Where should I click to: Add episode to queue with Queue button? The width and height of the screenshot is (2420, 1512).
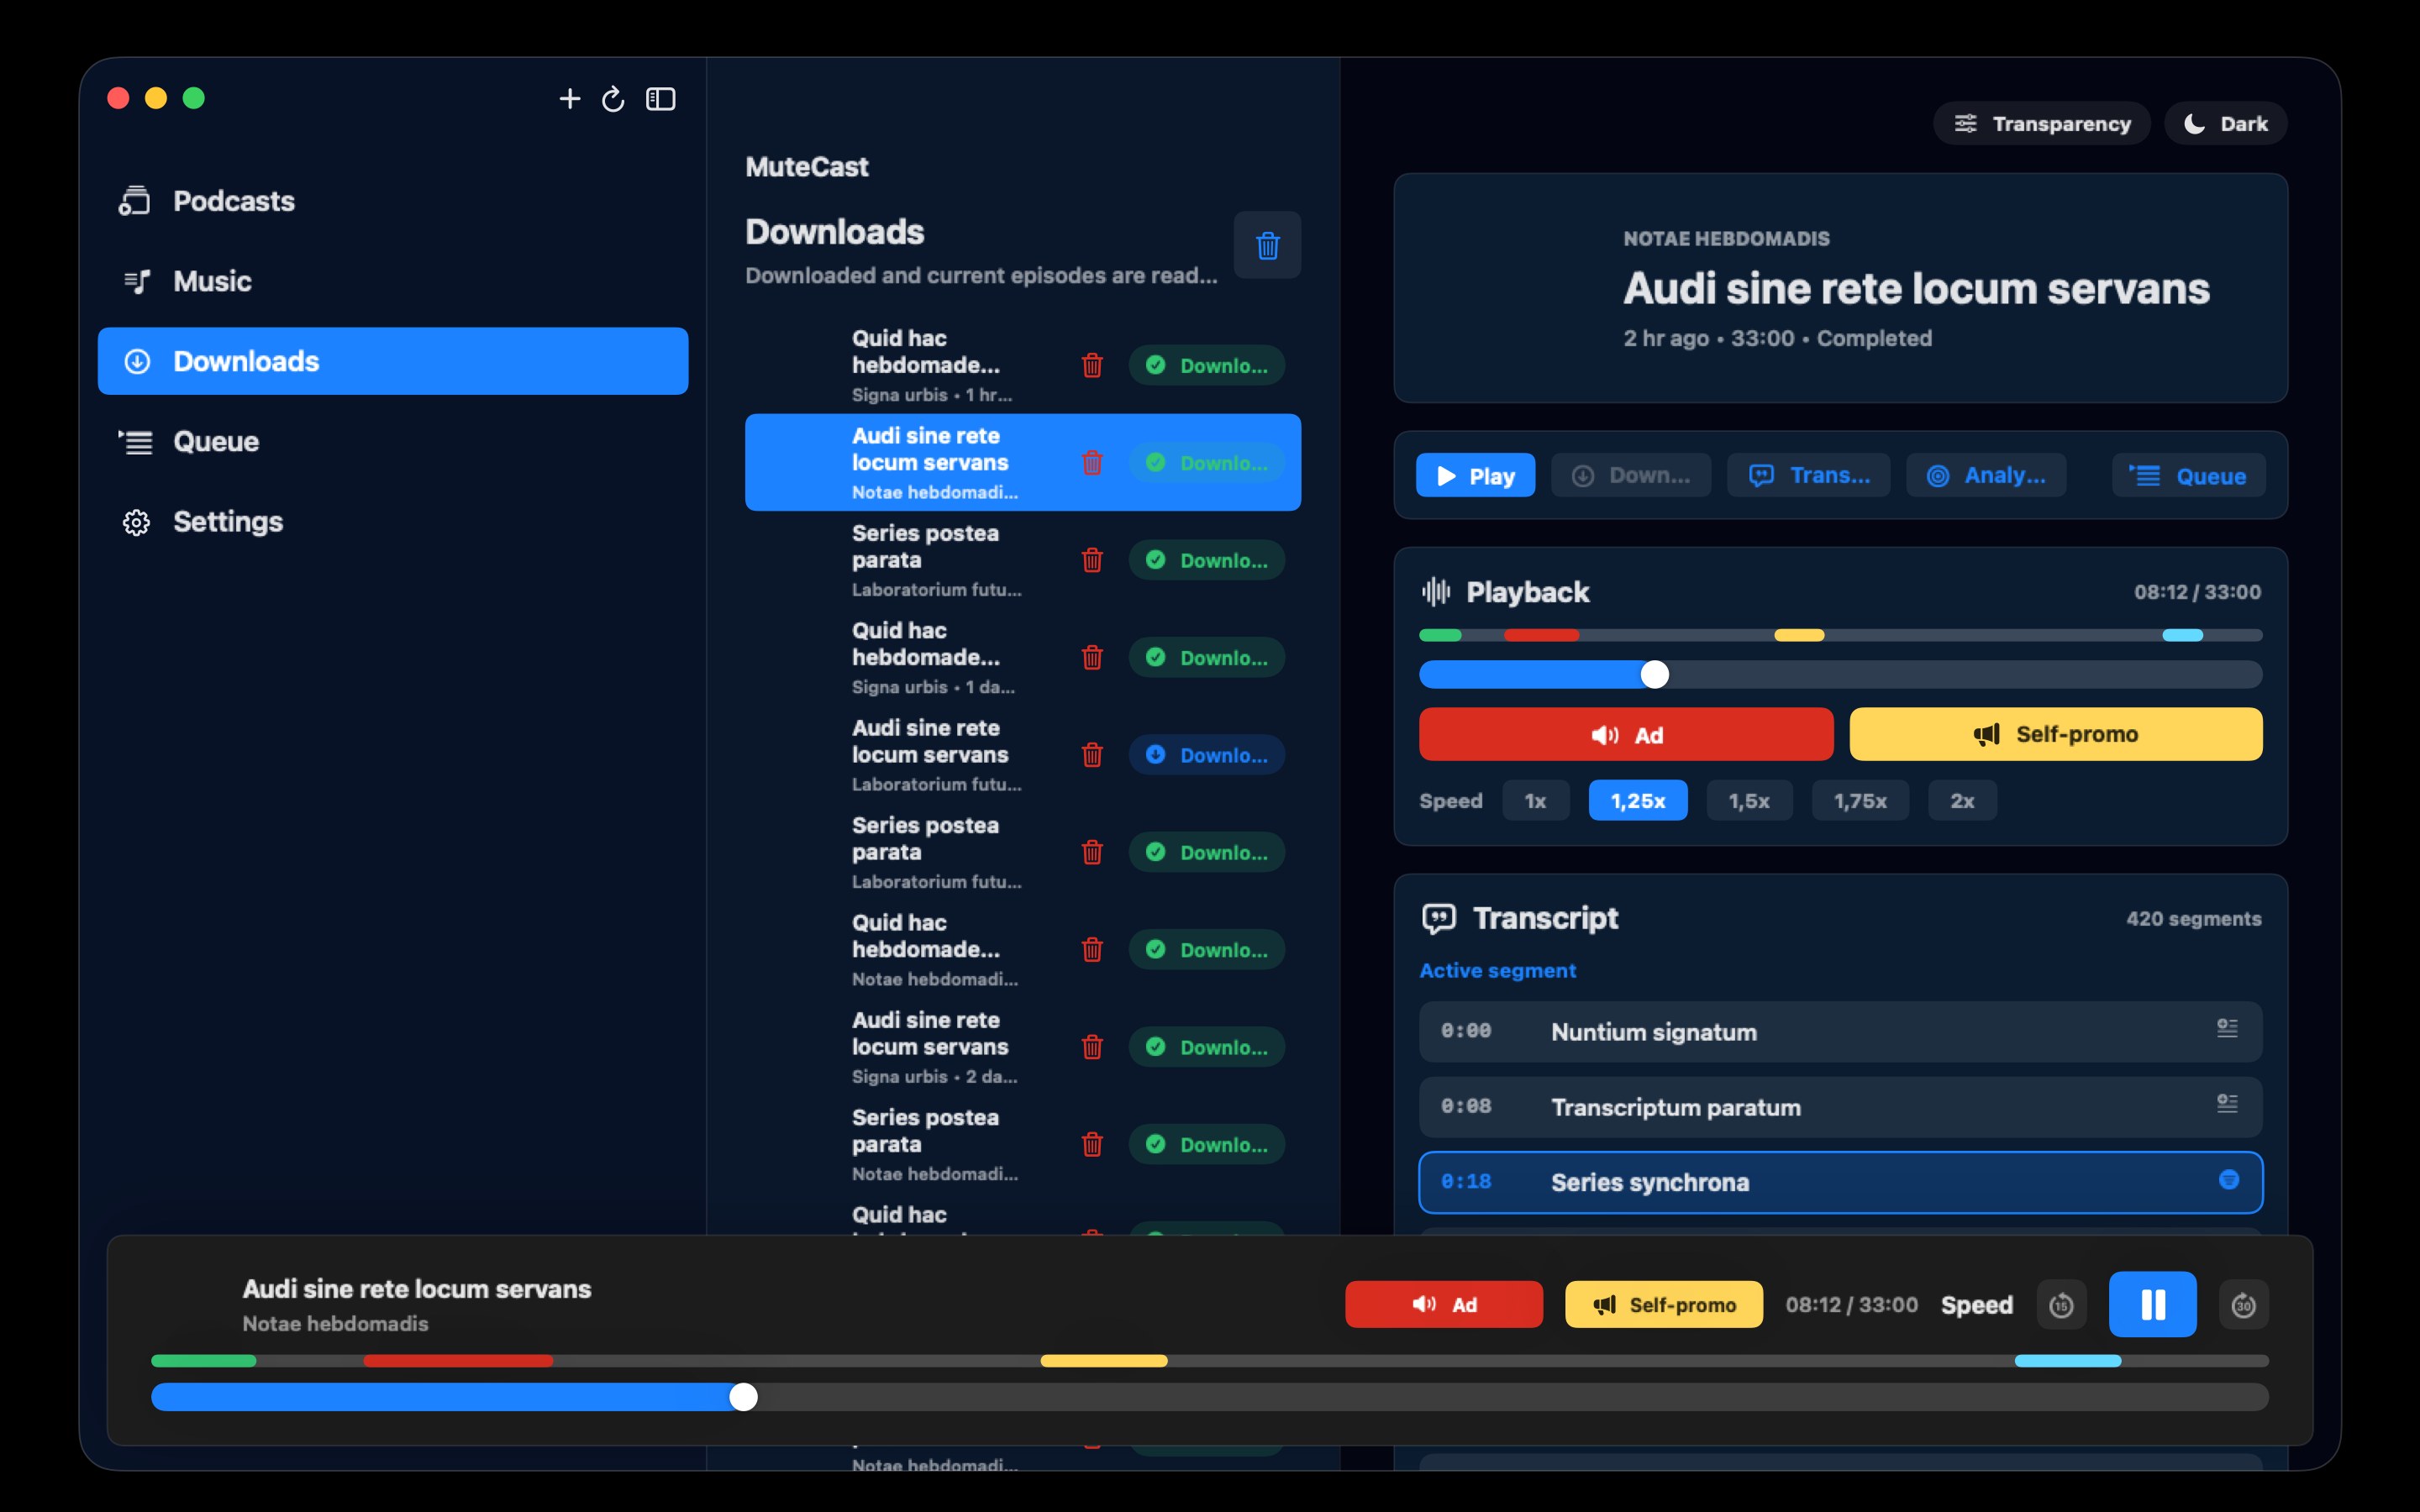click(x=2188, y=475)
